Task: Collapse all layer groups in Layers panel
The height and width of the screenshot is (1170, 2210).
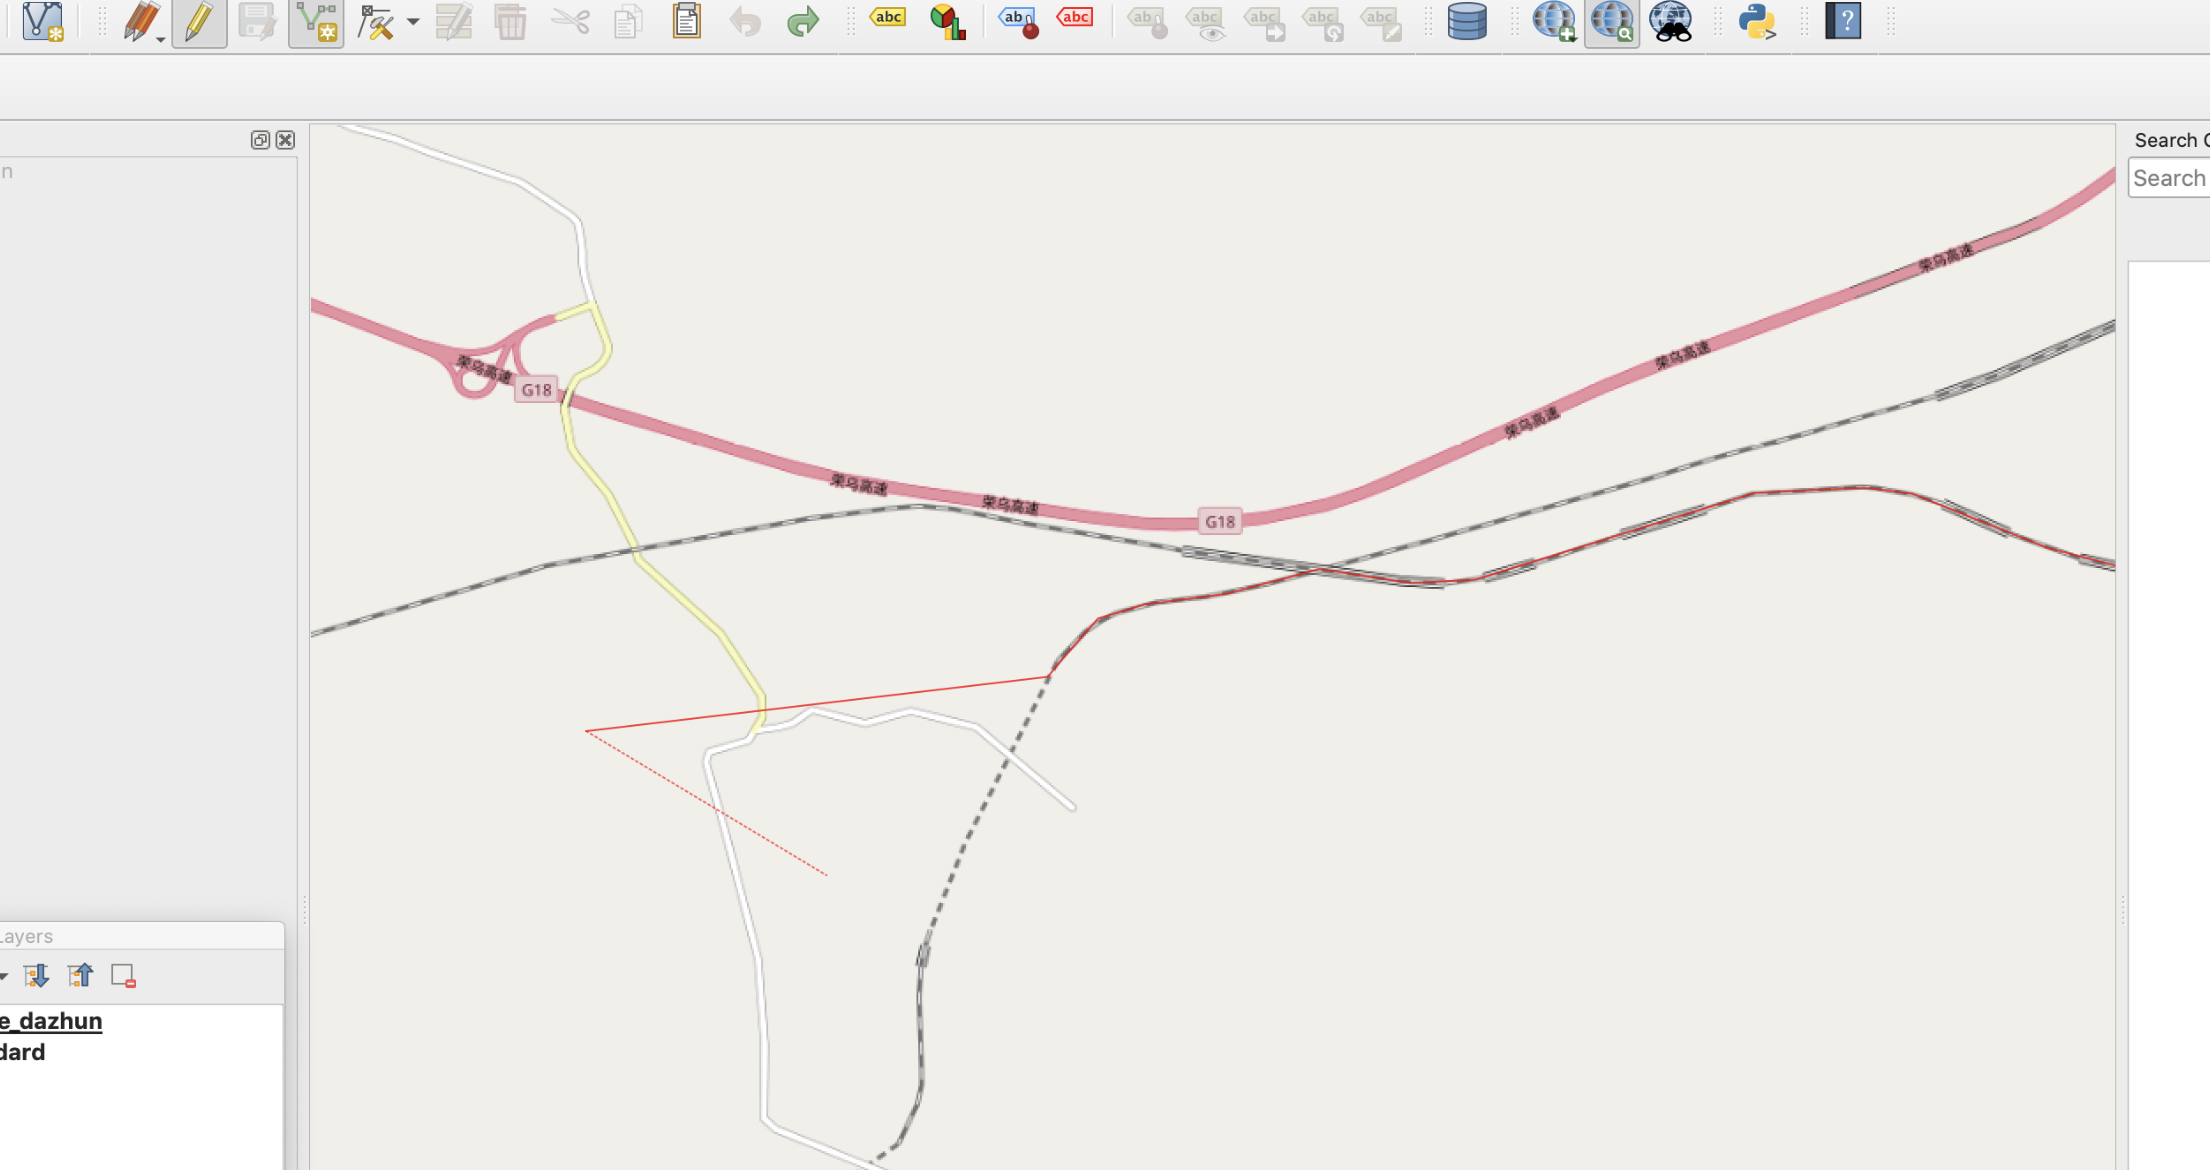Action: tap(81, 975)
